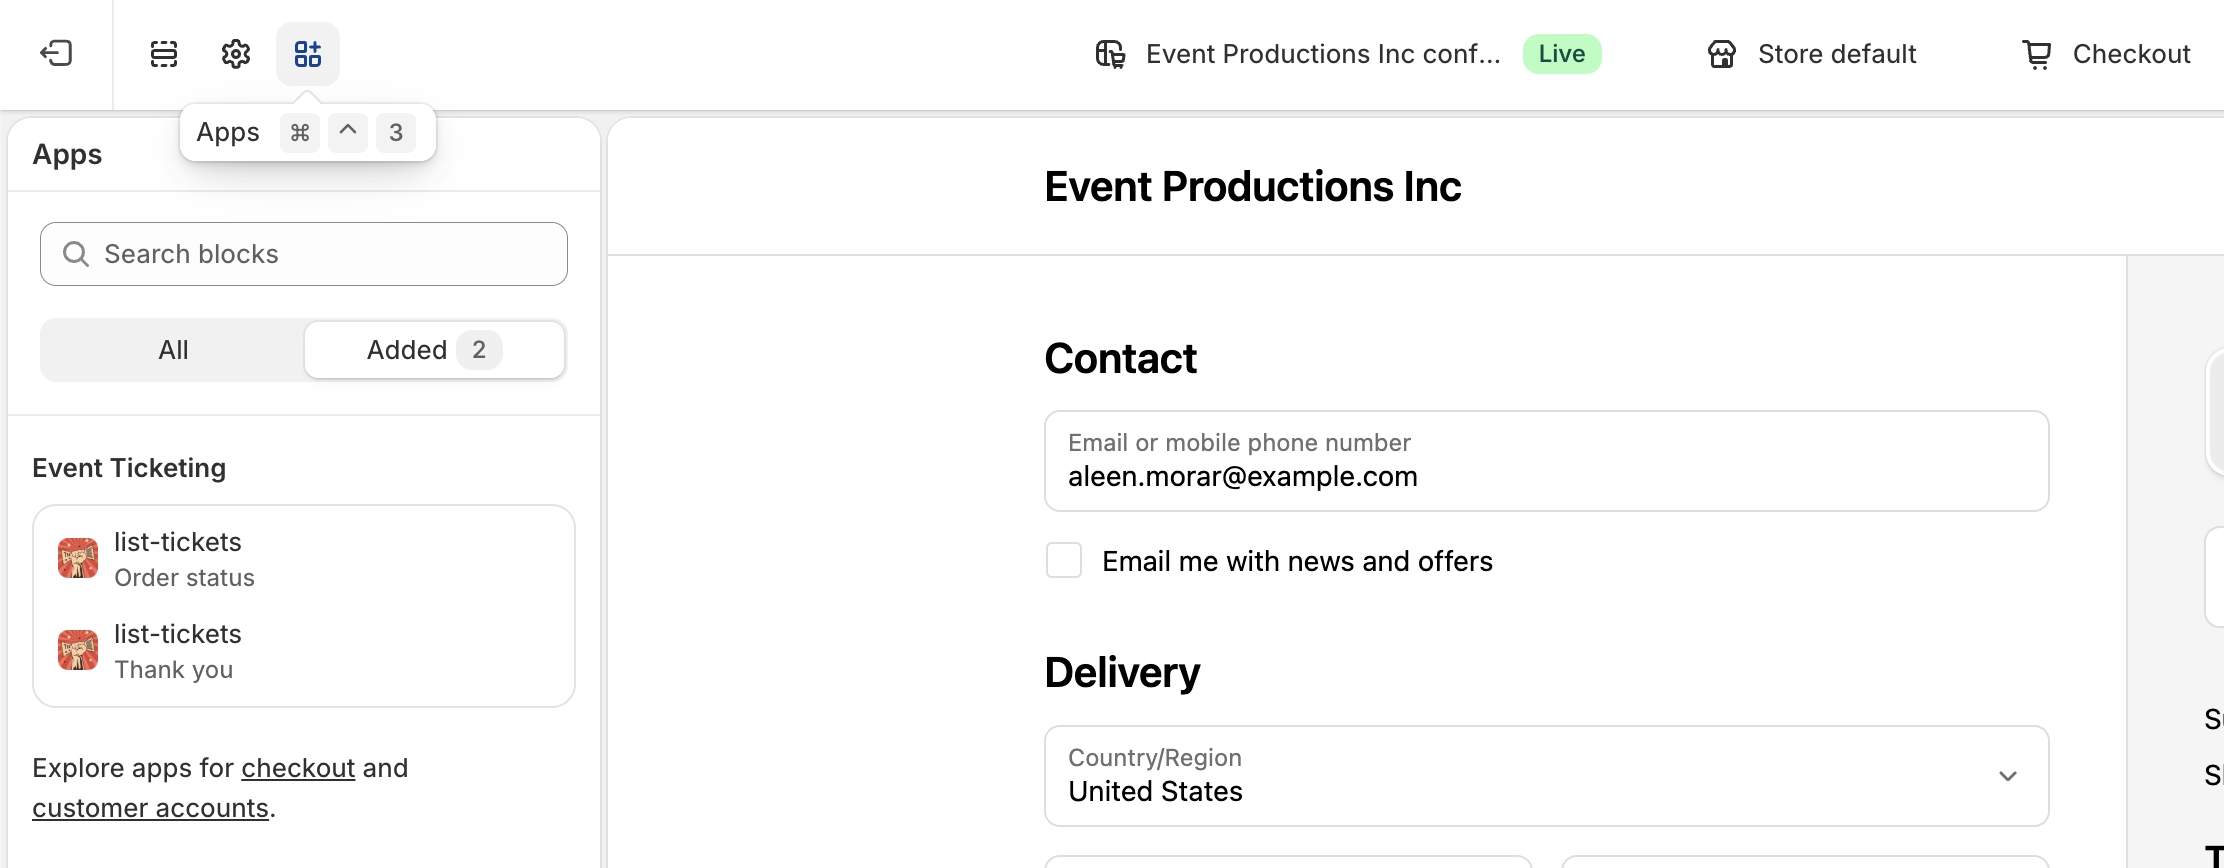Viewport: 2224px width, 868px height.
Task: Click the Email or mobile phone number field
Action: (x=1546, y=462)
